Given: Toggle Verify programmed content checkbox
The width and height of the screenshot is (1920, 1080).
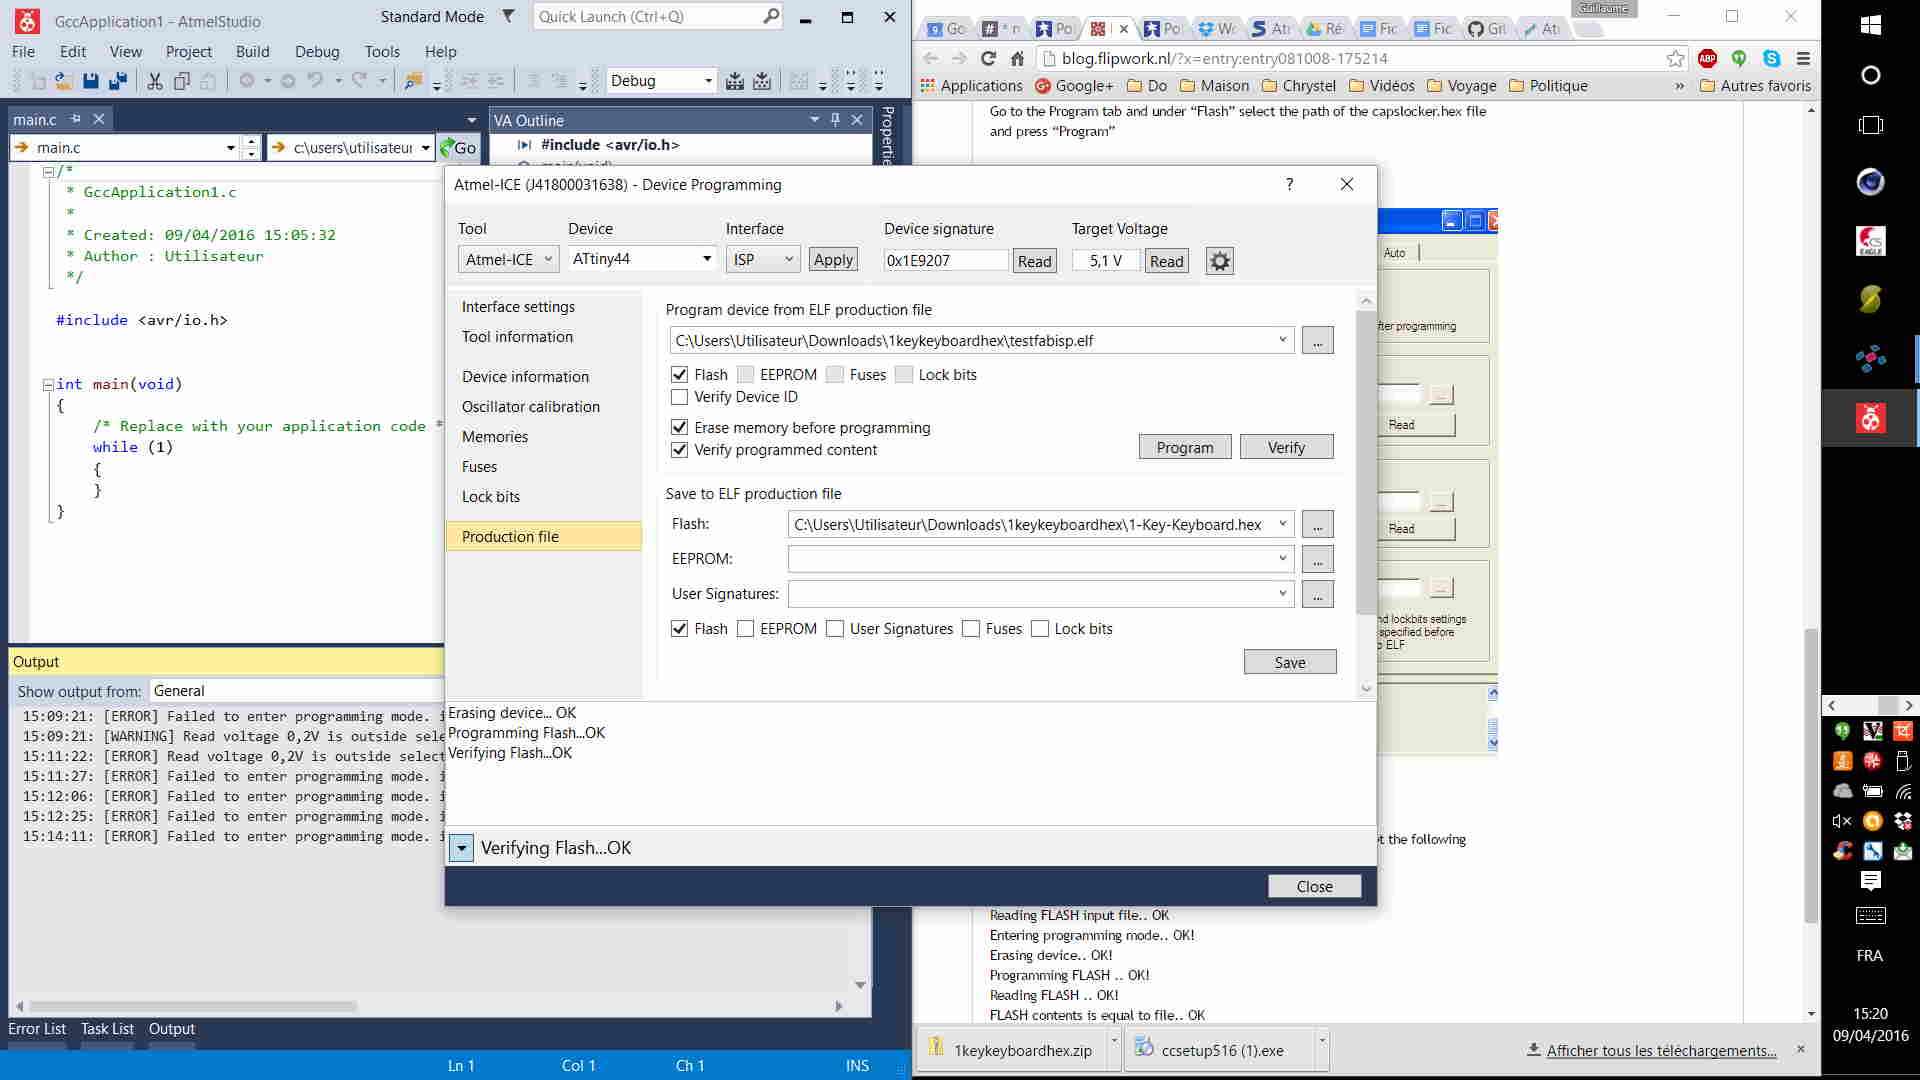Looking at the screenshot, I should click(x=680, y=450).
